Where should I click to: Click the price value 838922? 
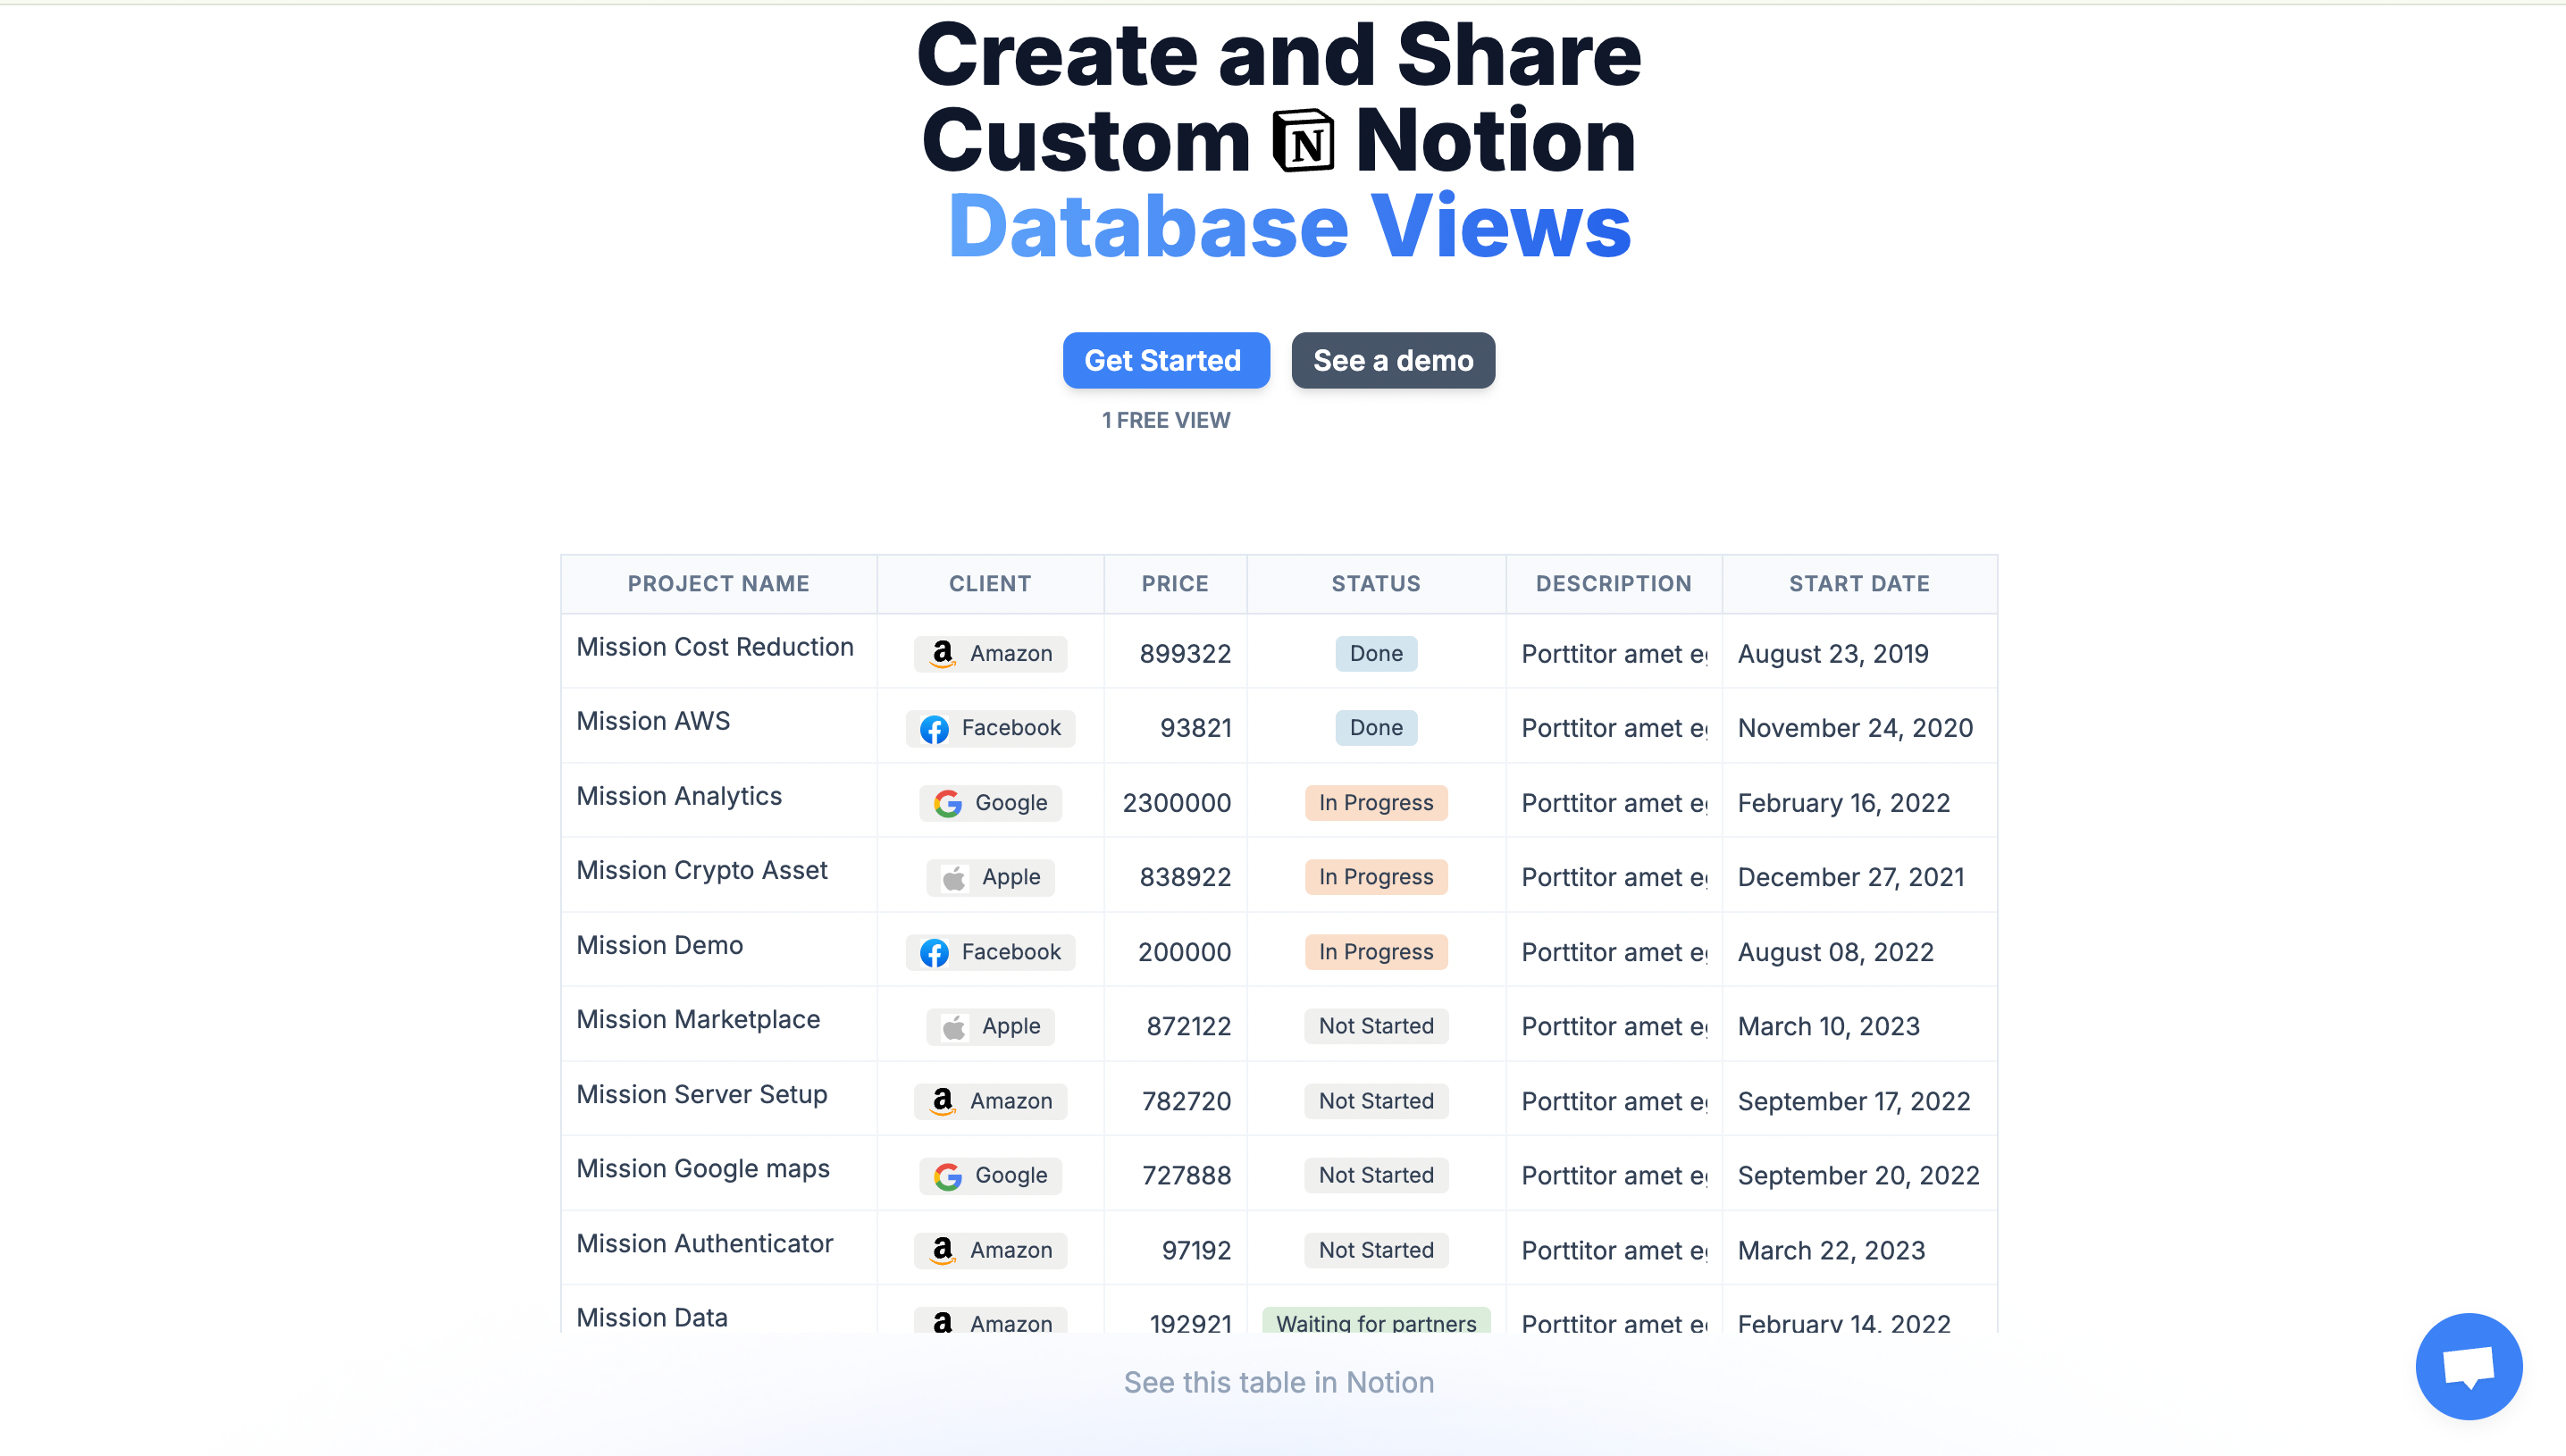(x=1185, y=877)
